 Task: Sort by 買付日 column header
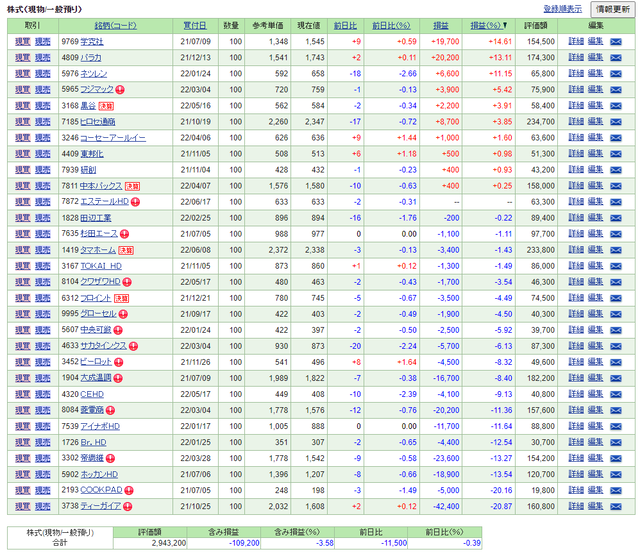[x=195, y=26]
